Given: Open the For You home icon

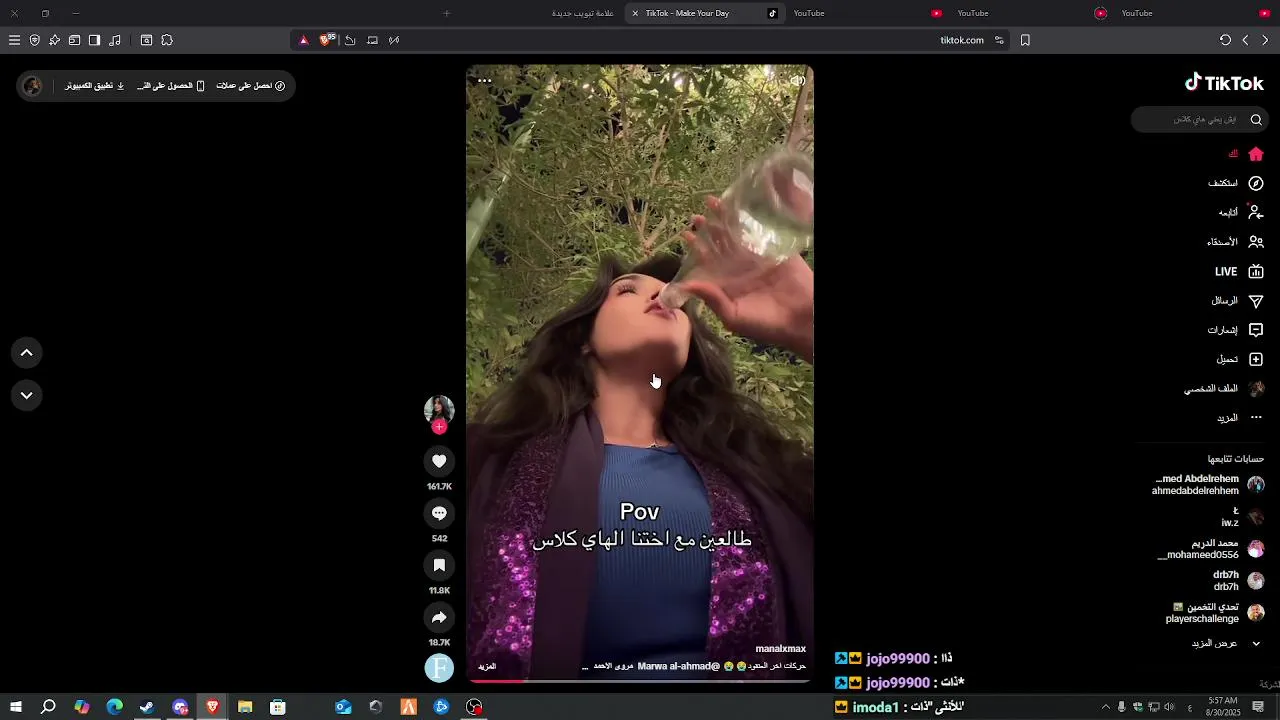Looking at the screenshot, I should click(x=1256, y=154).
